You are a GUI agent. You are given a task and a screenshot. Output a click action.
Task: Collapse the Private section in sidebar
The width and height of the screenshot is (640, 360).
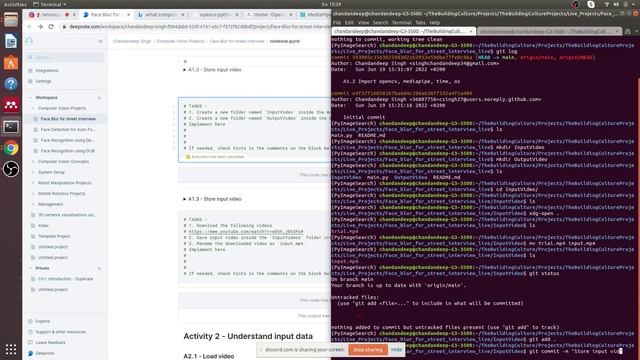[x=30, y=269]
